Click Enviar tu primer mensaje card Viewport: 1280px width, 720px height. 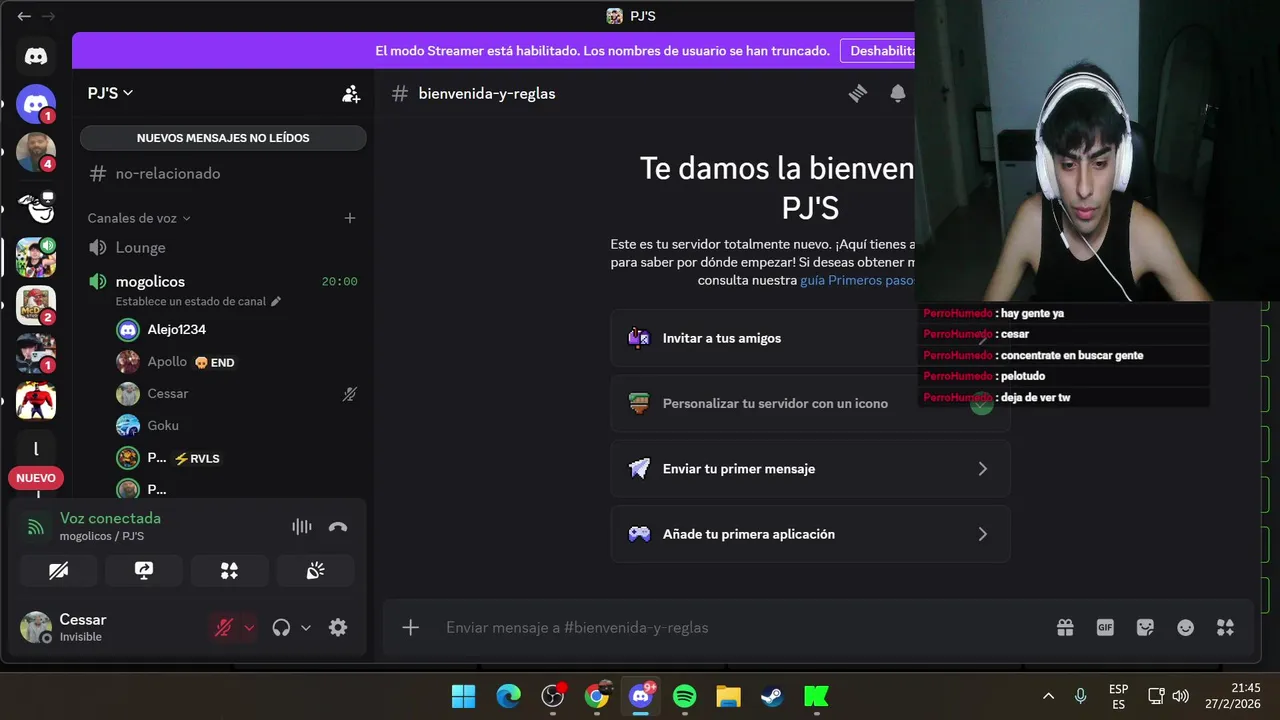point(810,468)
